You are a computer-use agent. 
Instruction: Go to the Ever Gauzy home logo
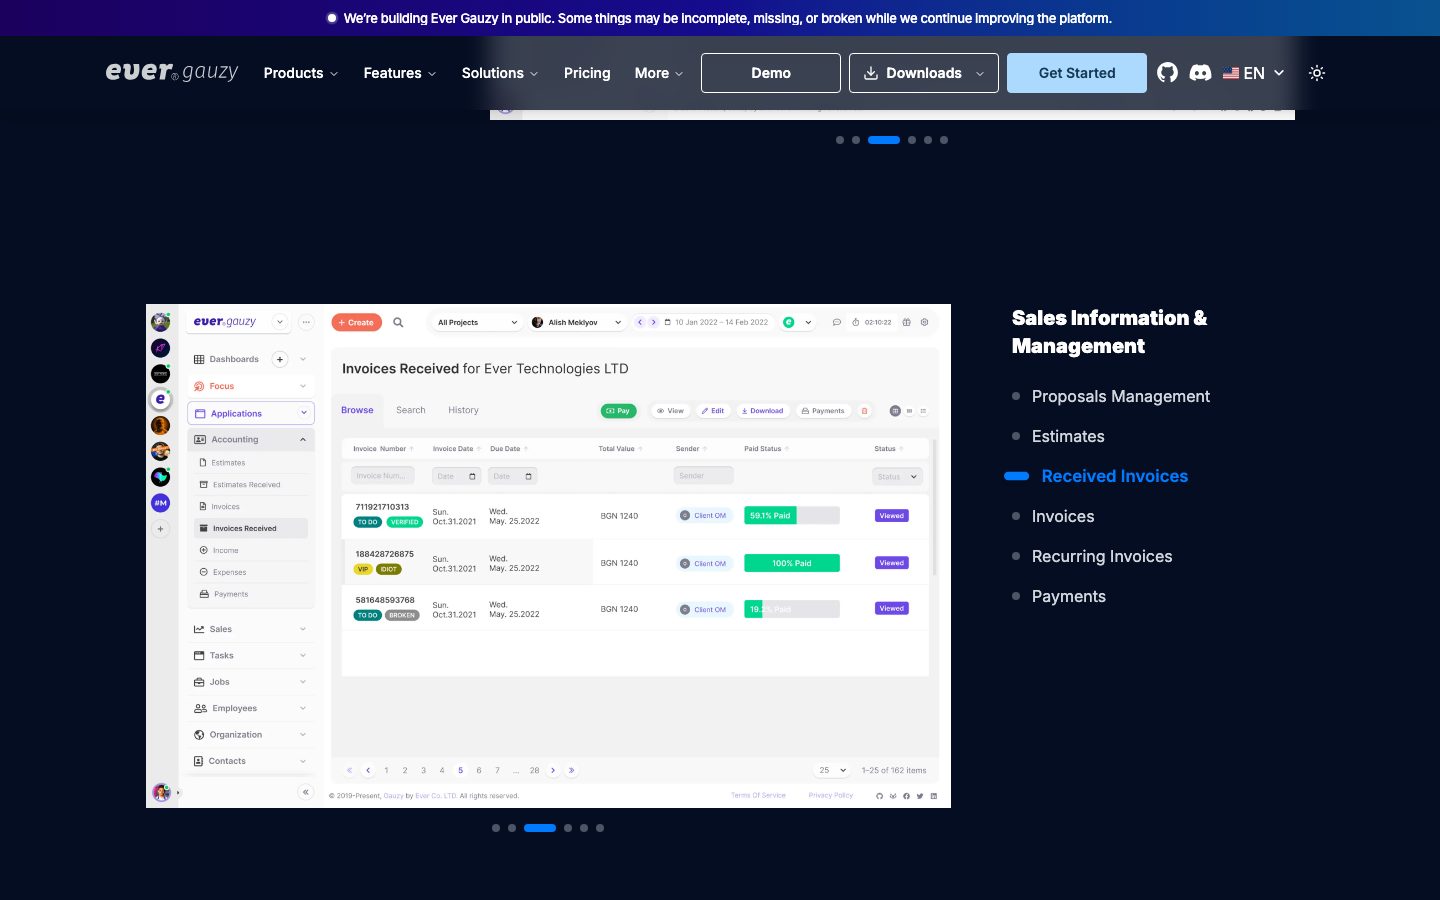coord(172,72)
